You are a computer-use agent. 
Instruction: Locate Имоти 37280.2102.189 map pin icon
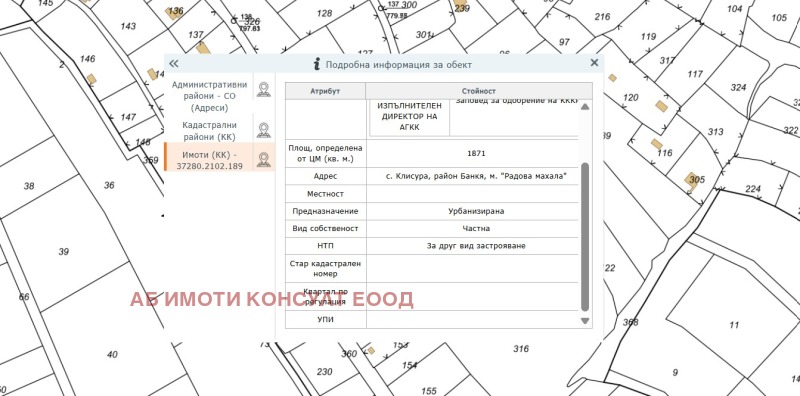coord(263,160)
